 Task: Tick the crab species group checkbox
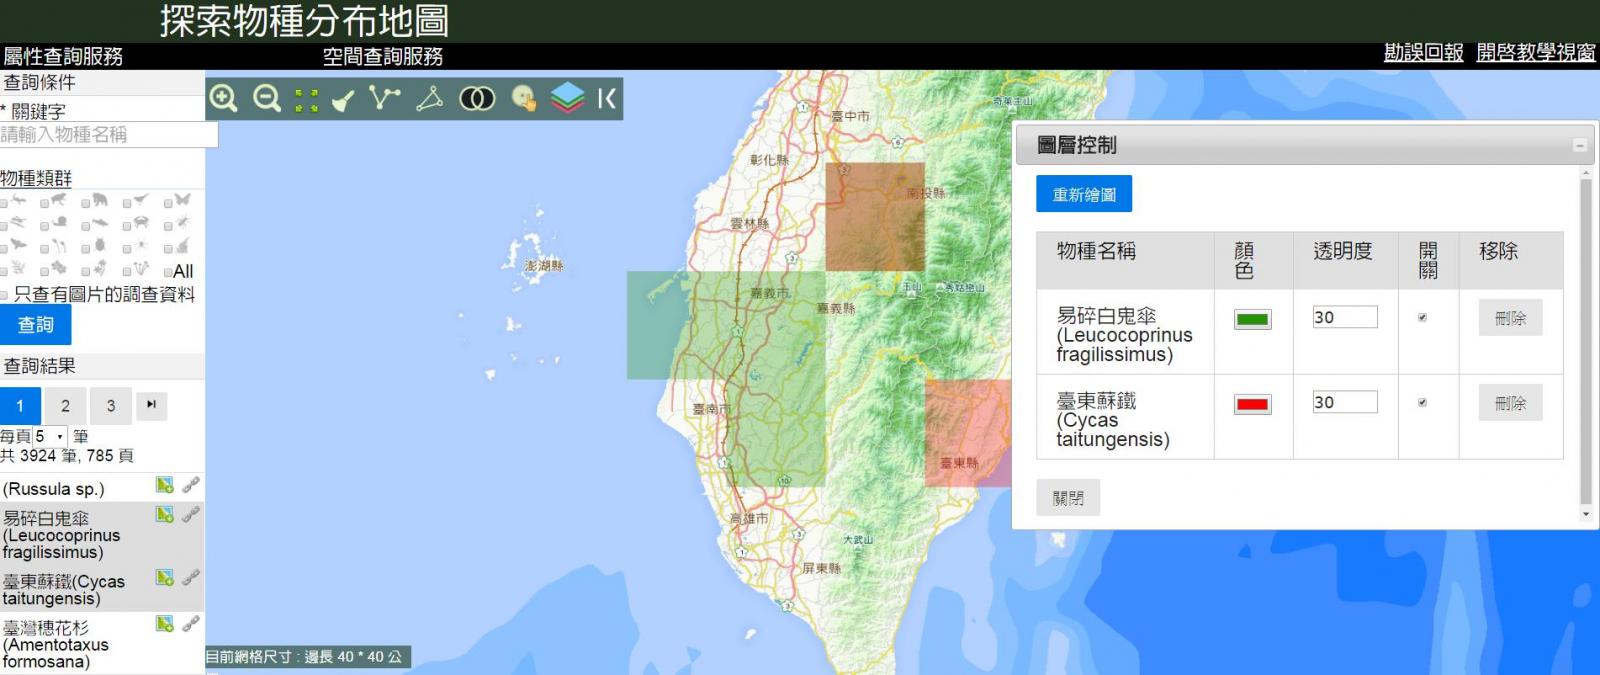click(x=127, y=226)
